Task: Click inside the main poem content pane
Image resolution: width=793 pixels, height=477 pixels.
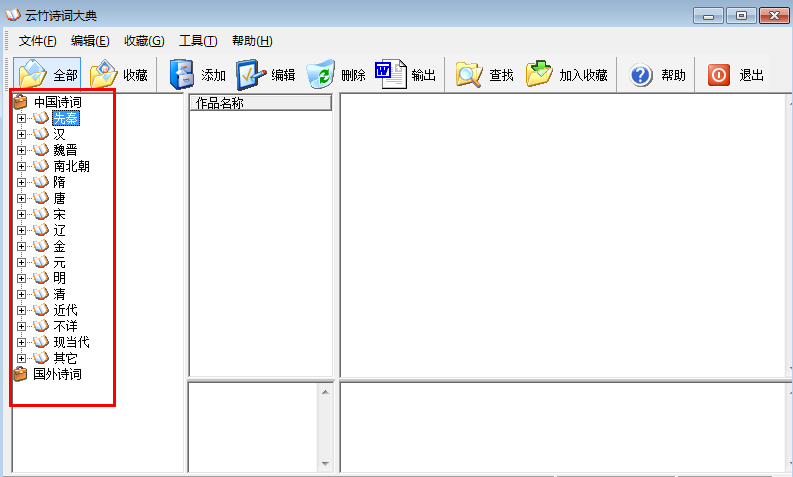Action: pyautogui.click(x=563, y=235)
